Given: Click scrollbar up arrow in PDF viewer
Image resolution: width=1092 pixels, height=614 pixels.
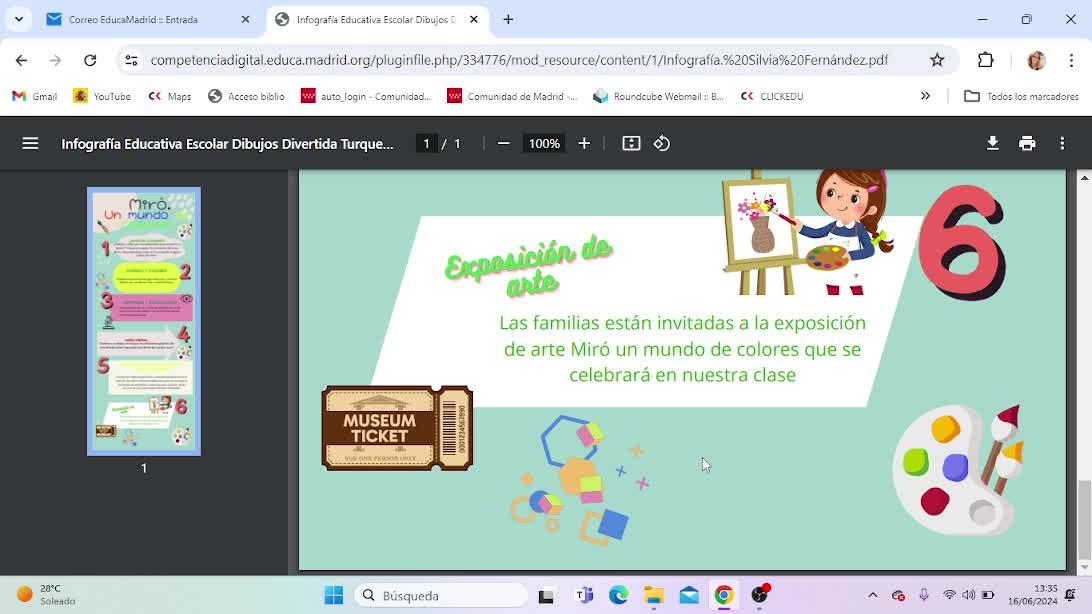Looking at the screenshot, I should tap(1084, 178).
